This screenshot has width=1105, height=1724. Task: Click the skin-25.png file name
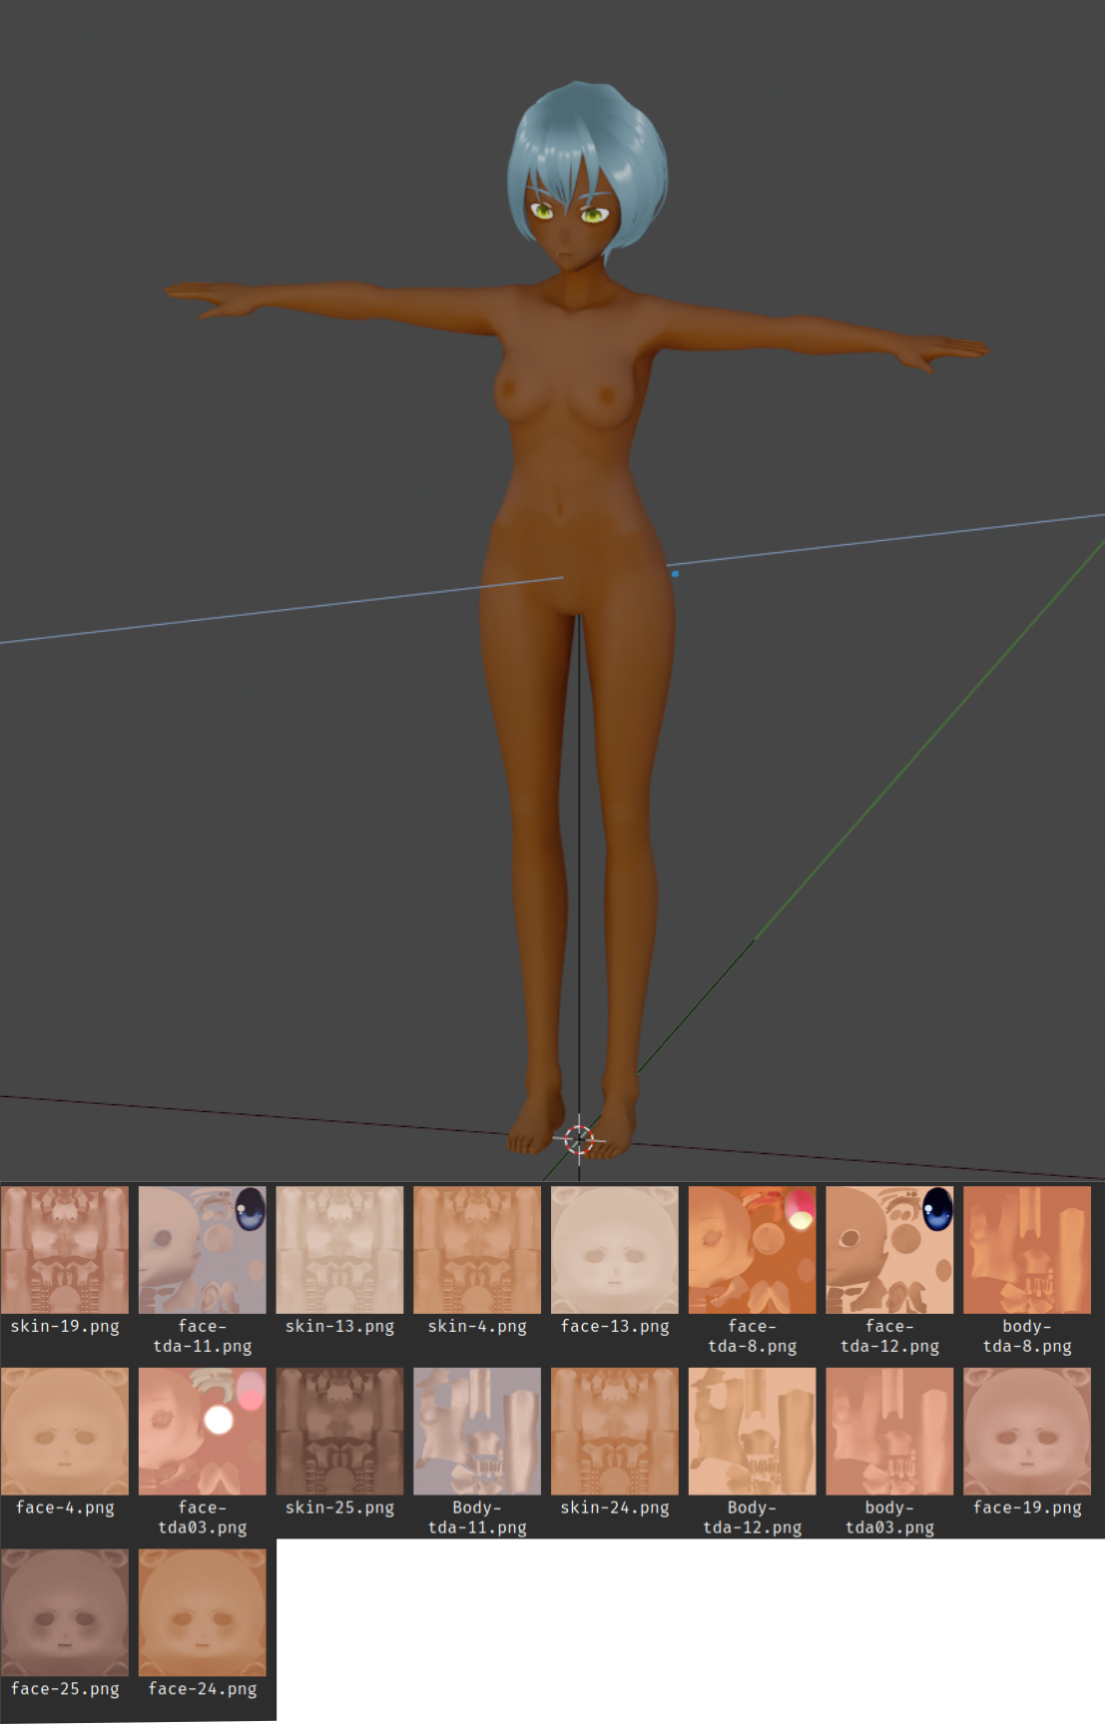(340, 1508)
